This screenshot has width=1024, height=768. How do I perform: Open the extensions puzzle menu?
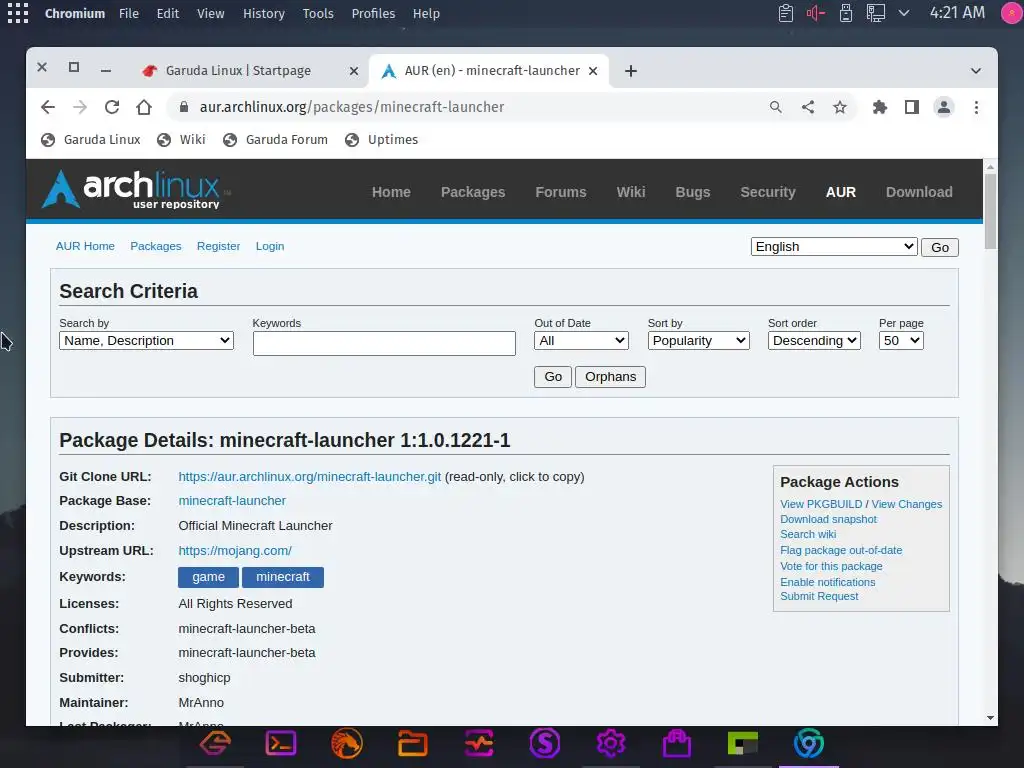pyautogui.click(x=880, y=107)
